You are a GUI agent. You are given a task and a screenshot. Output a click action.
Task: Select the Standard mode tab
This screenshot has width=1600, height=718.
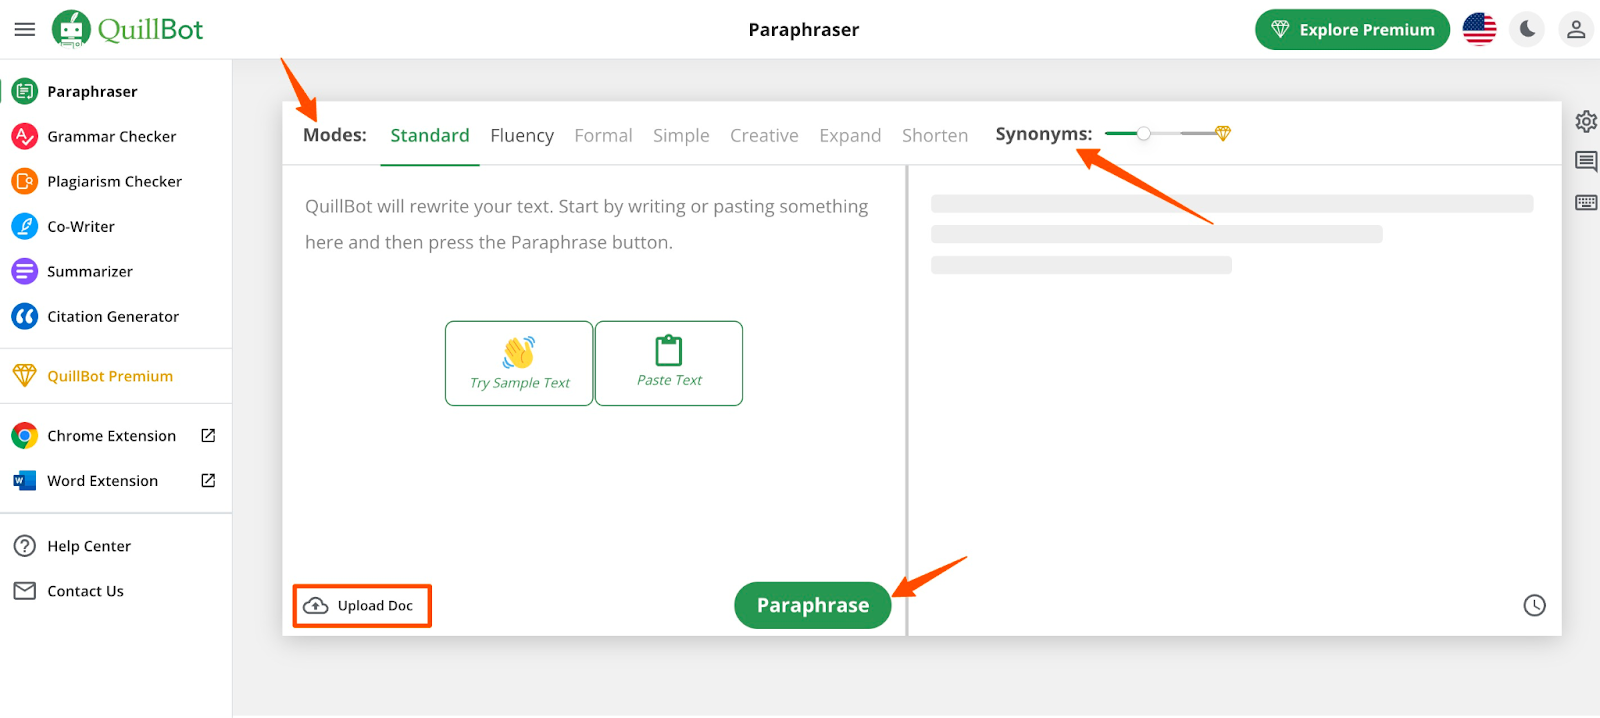430,135
